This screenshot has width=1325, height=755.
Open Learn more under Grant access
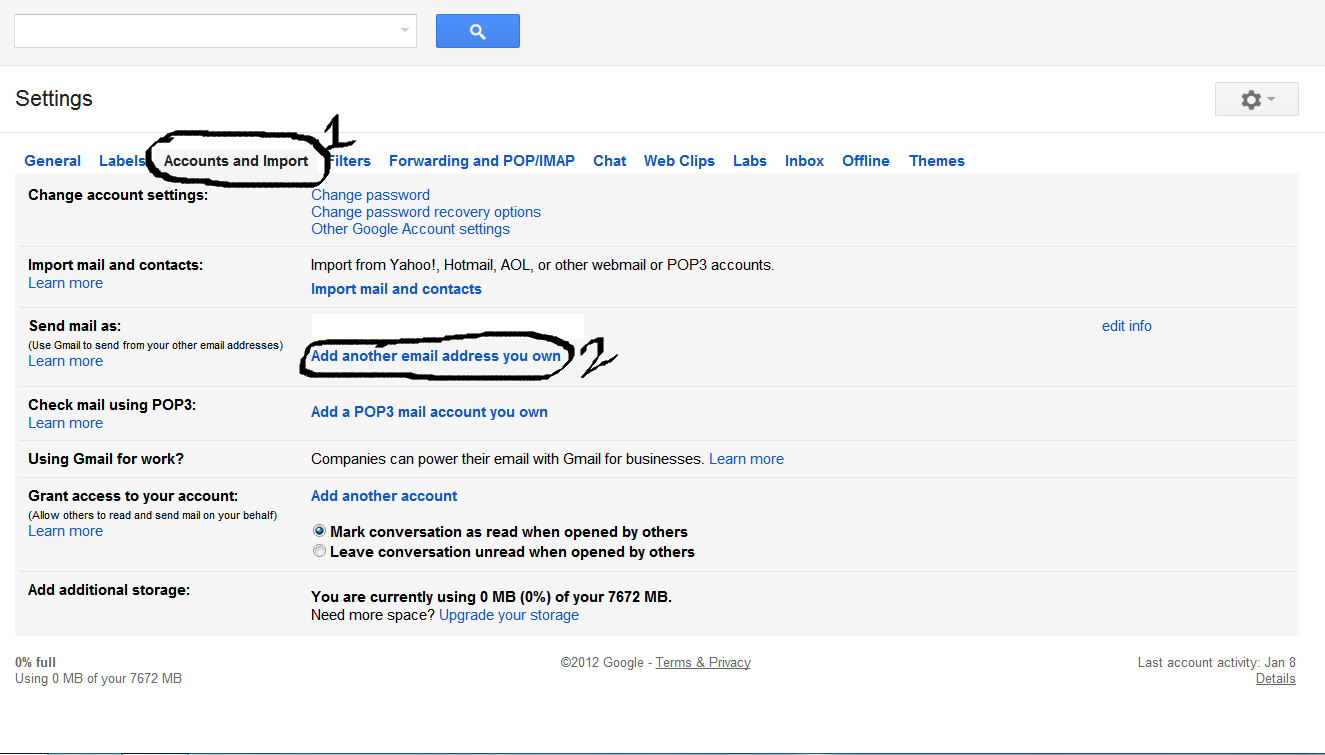coord(65,531)
